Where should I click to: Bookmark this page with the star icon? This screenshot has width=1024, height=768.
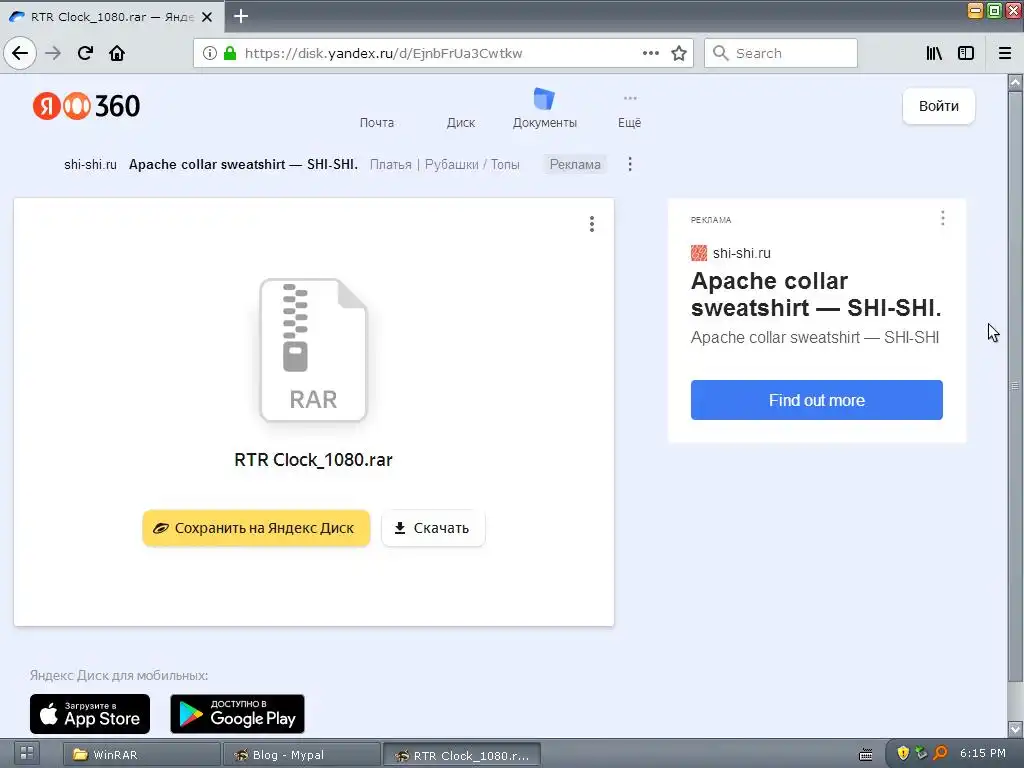(x=679, y=54)
